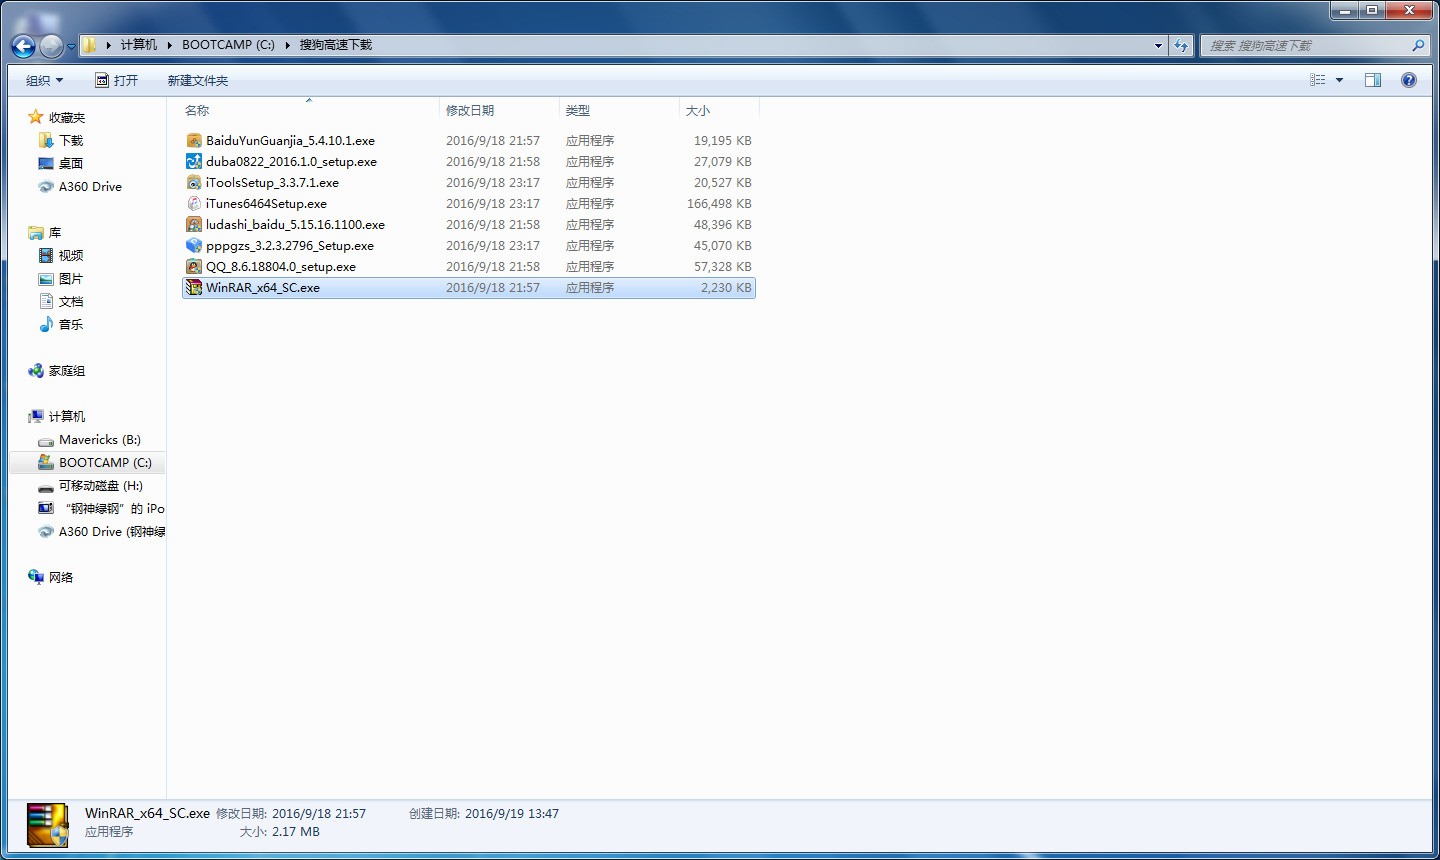Toggle the preview pane

1373,80
